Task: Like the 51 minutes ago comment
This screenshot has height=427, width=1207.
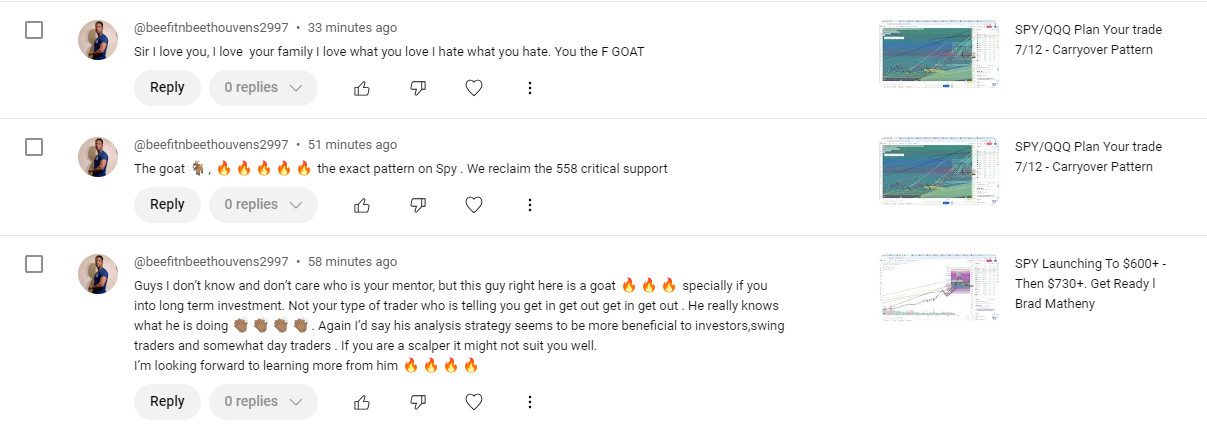Action: coord(362,205)
